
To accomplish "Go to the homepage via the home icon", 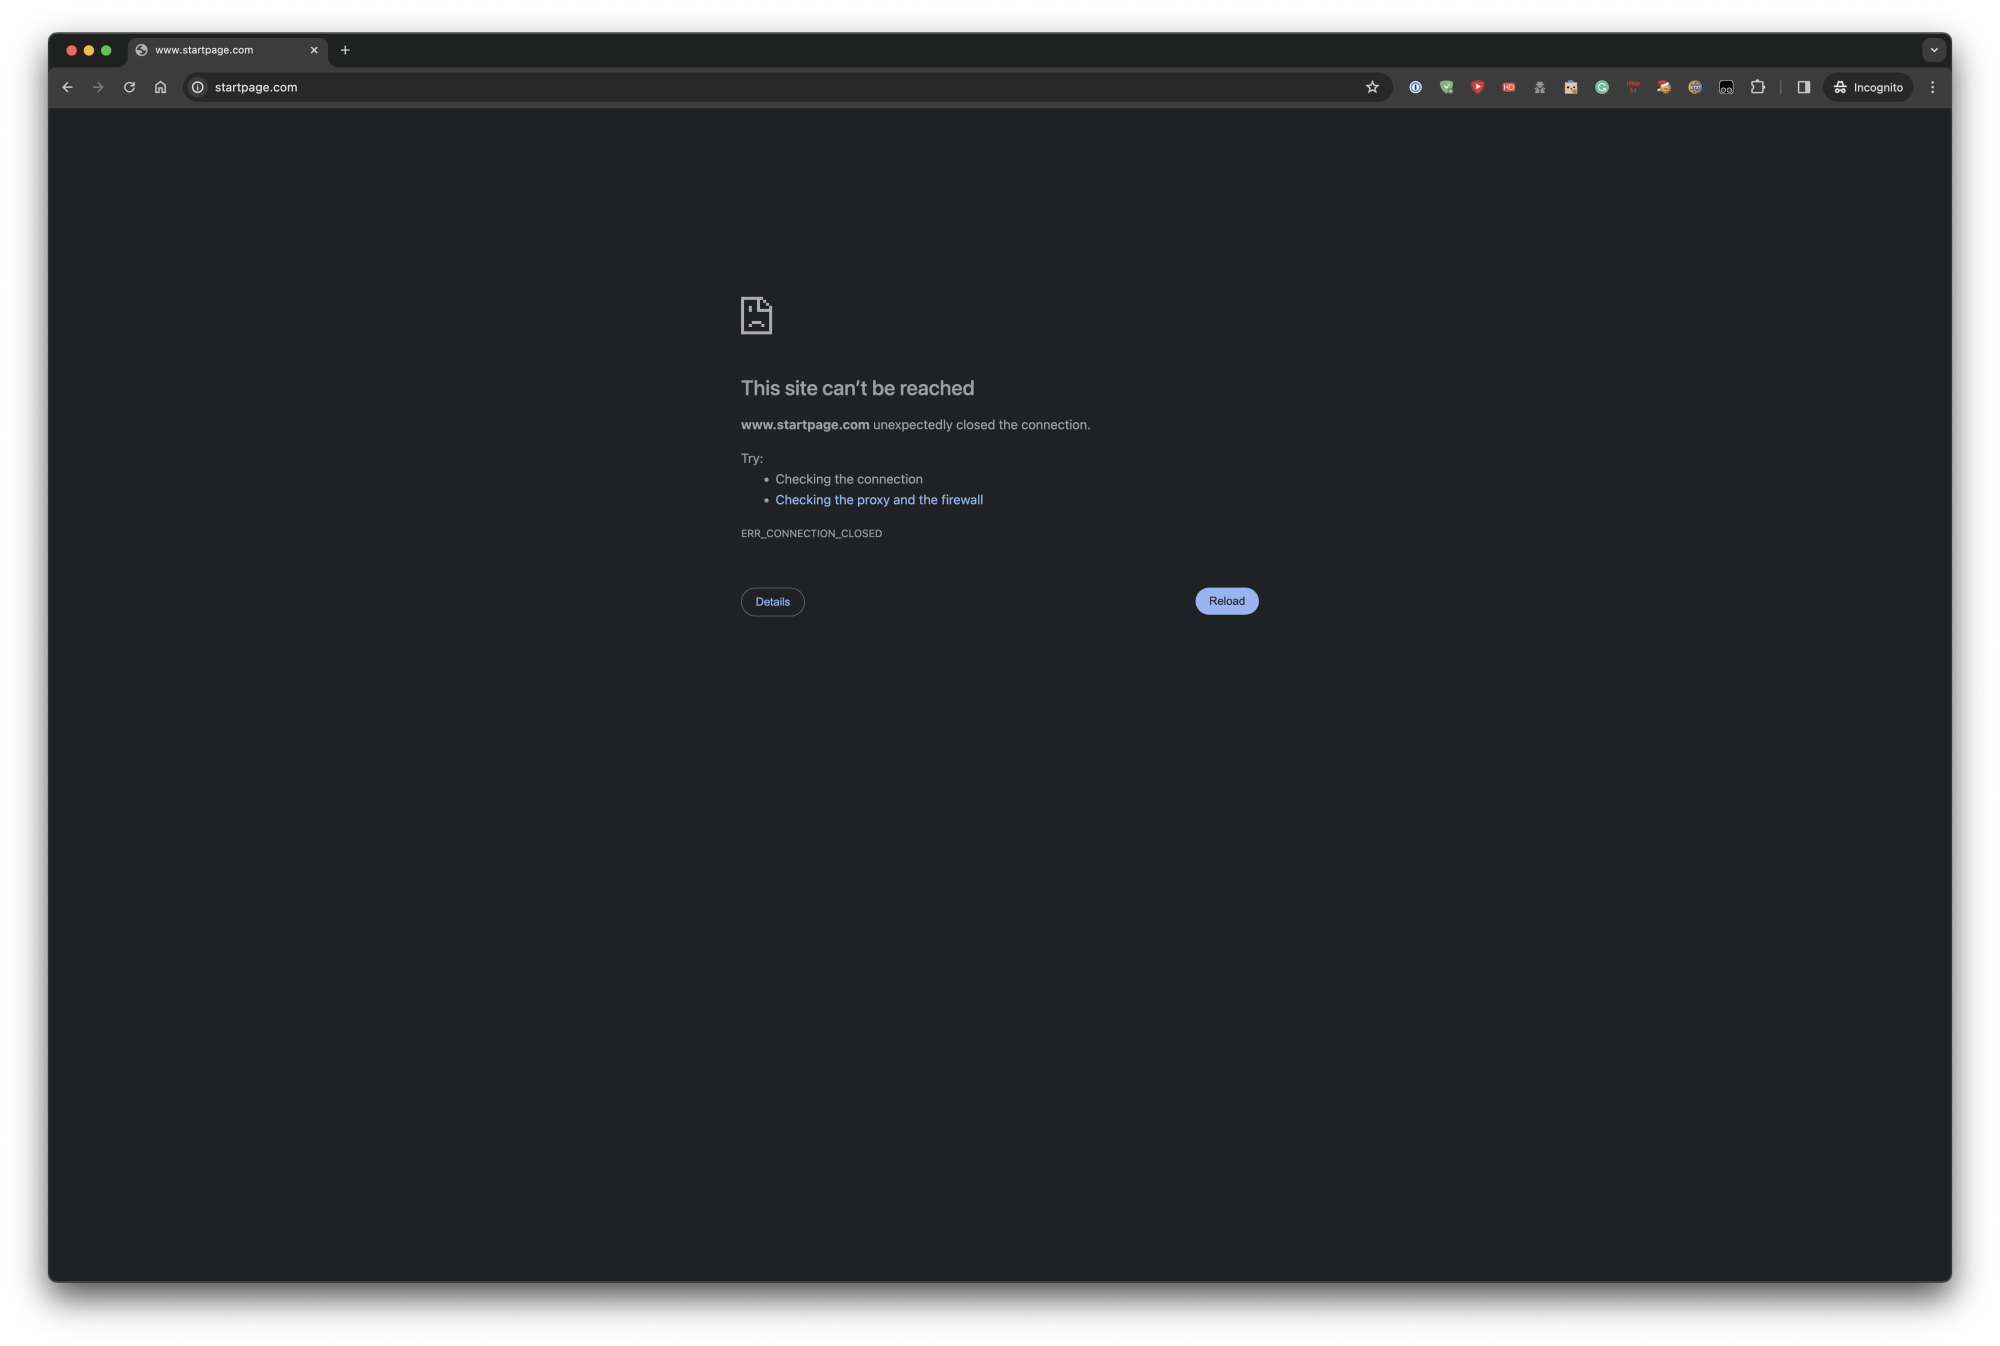I will pos(160,87).
